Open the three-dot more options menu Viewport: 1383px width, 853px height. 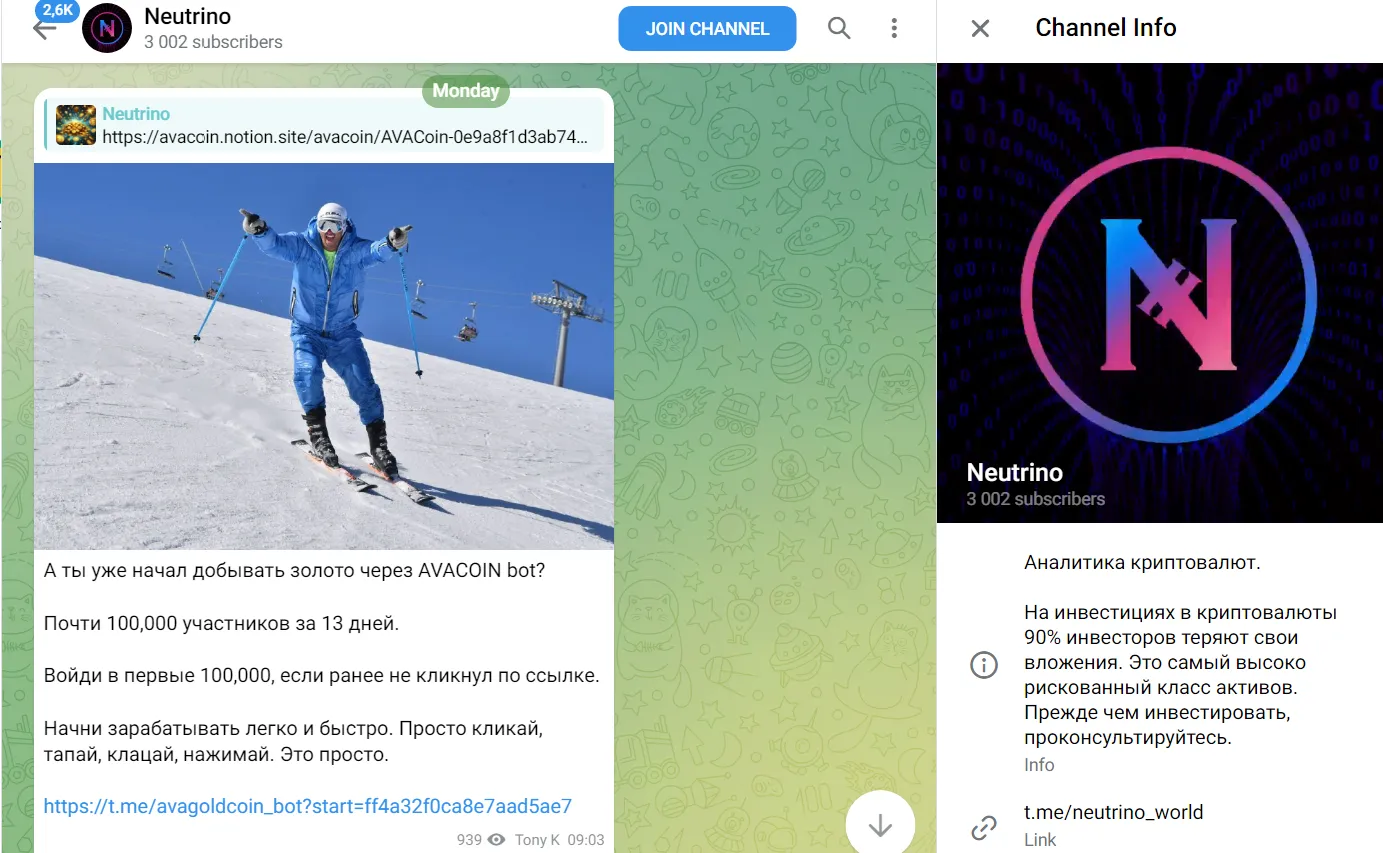pos(895,28)
